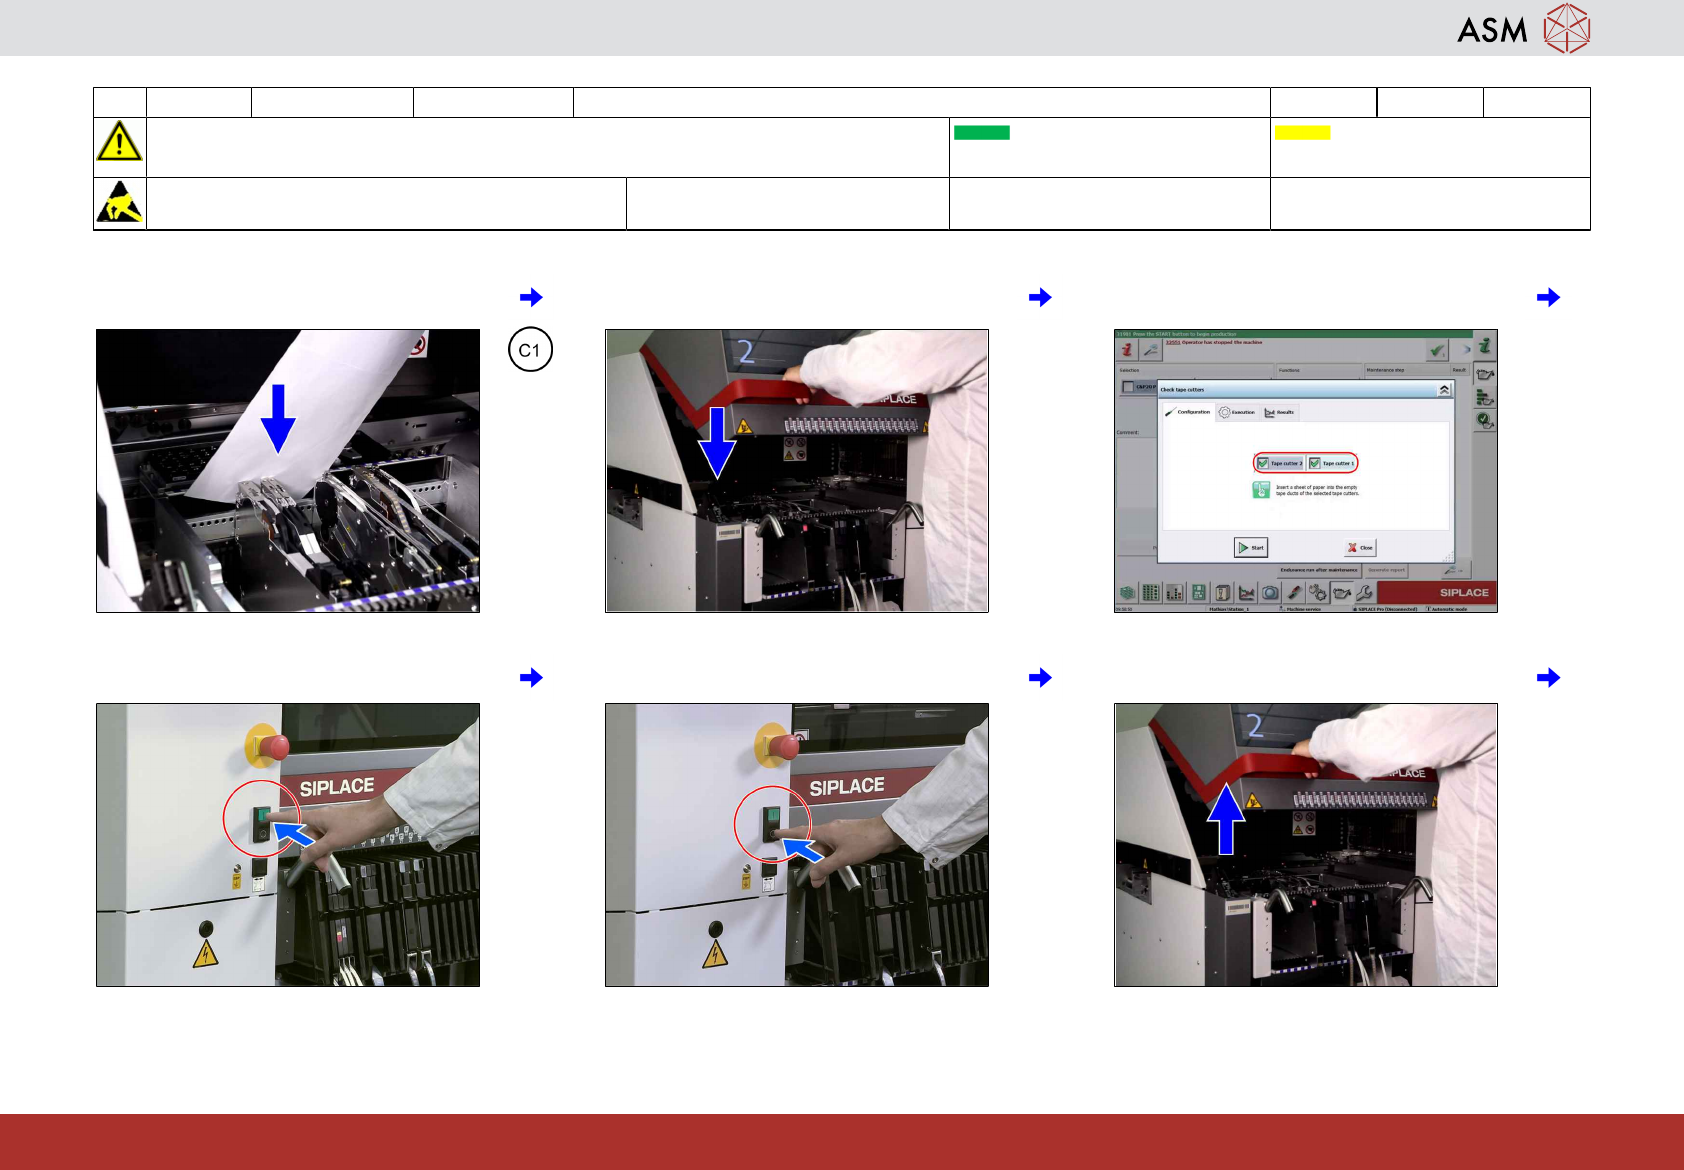Select the oil can icon in right sidebar
This screenshot has width=1684, height=1170.
tap(1485, 374)
